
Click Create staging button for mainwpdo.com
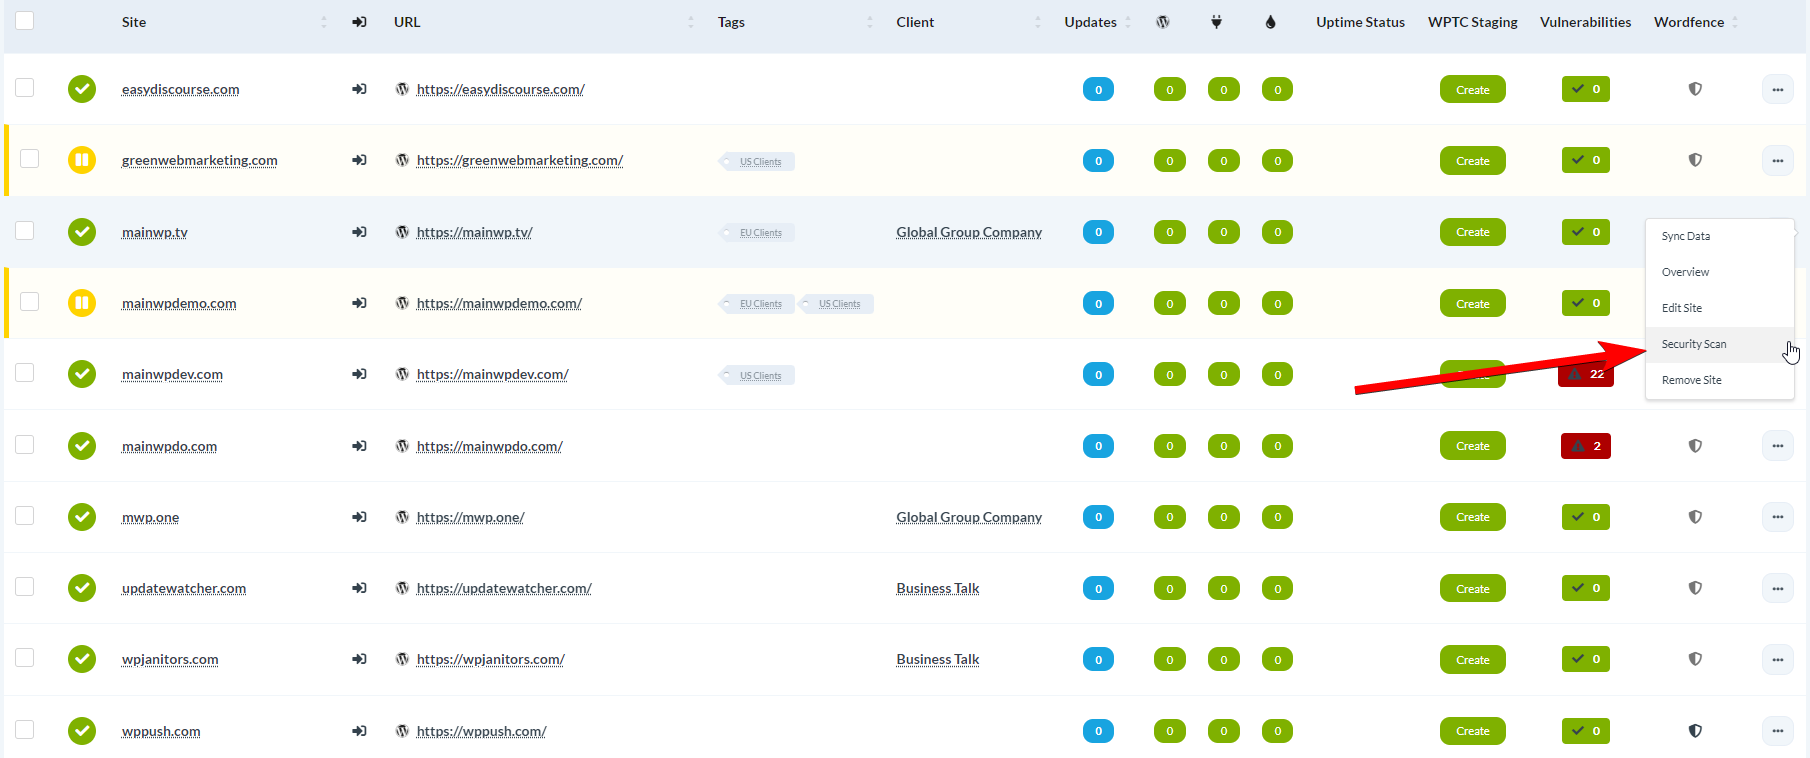pos(1472,446)
